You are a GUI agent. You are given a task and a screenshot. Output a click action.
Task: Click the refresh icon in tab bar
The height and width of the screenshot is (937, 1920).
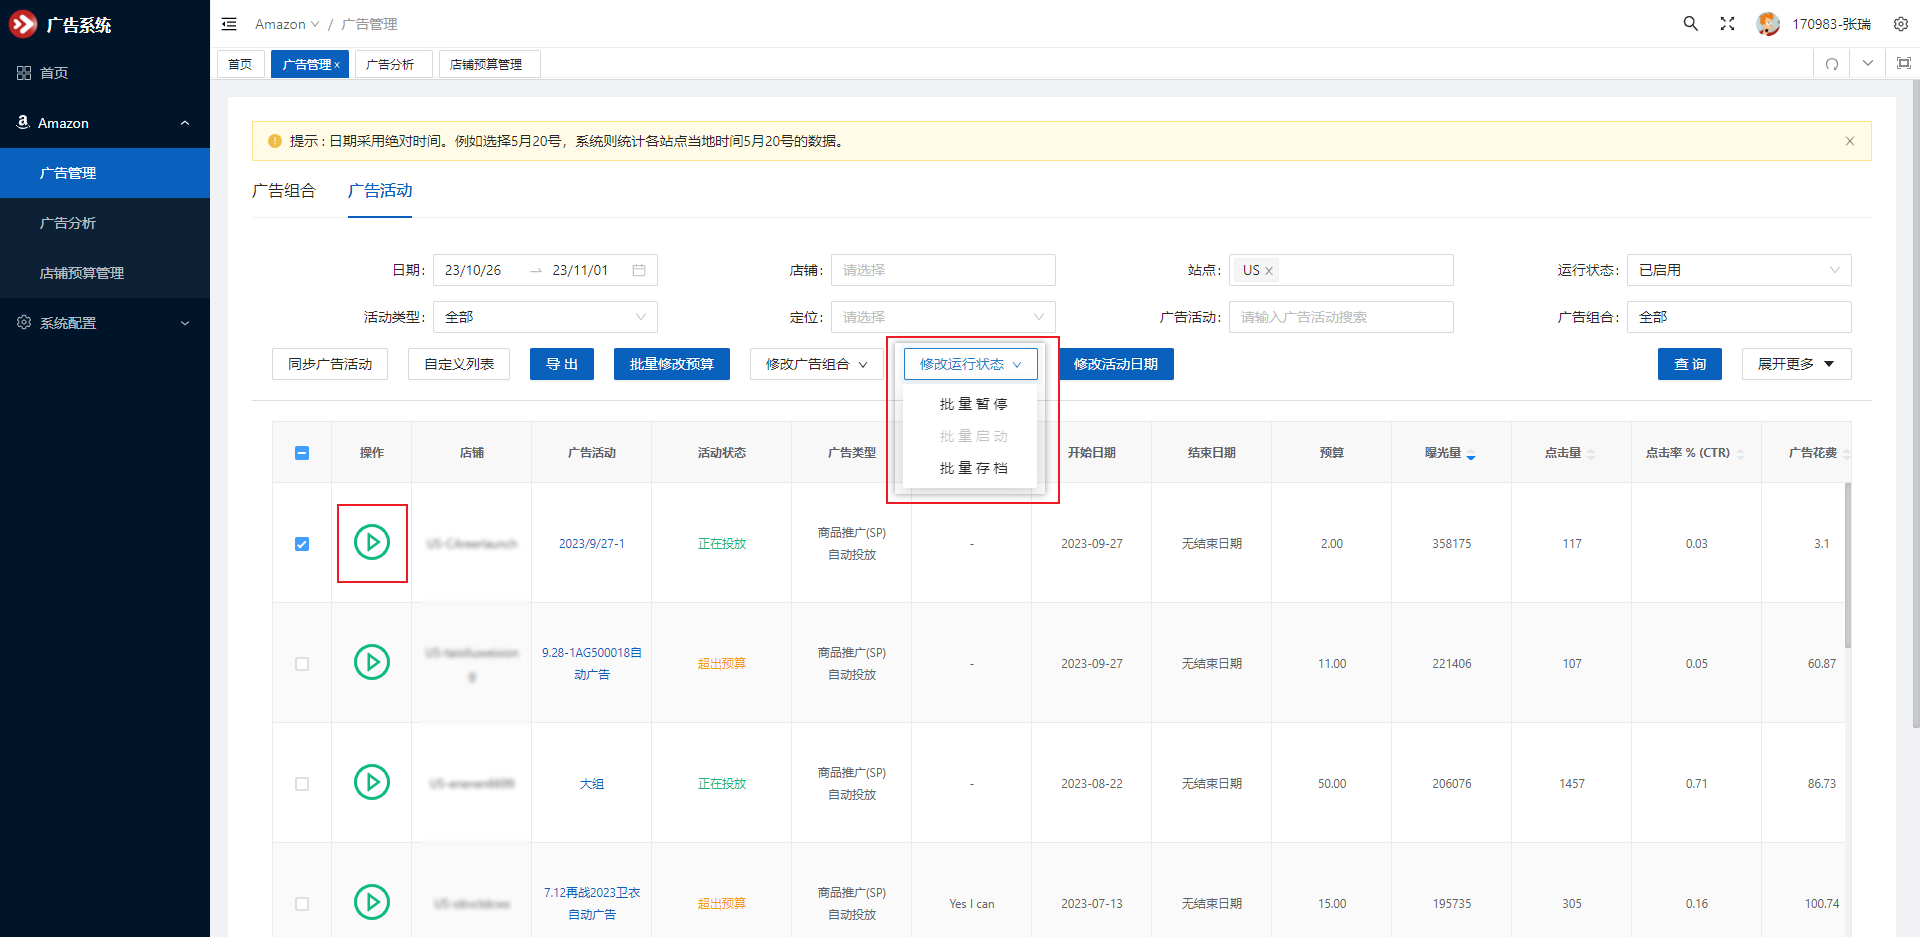[1831, 64]
